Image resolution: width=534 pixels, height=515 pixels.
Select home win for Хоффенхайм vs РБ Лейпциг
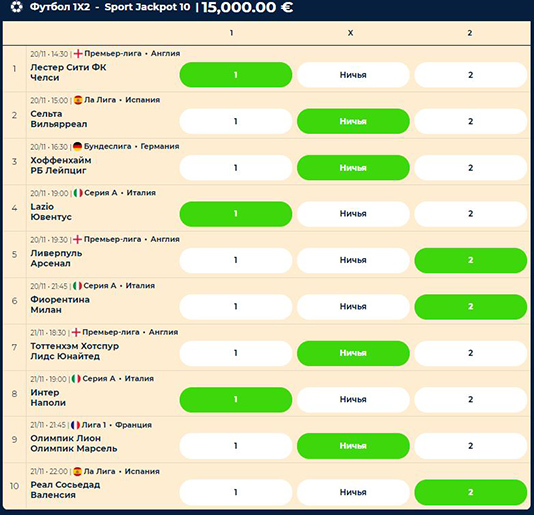tap(236, 168)
